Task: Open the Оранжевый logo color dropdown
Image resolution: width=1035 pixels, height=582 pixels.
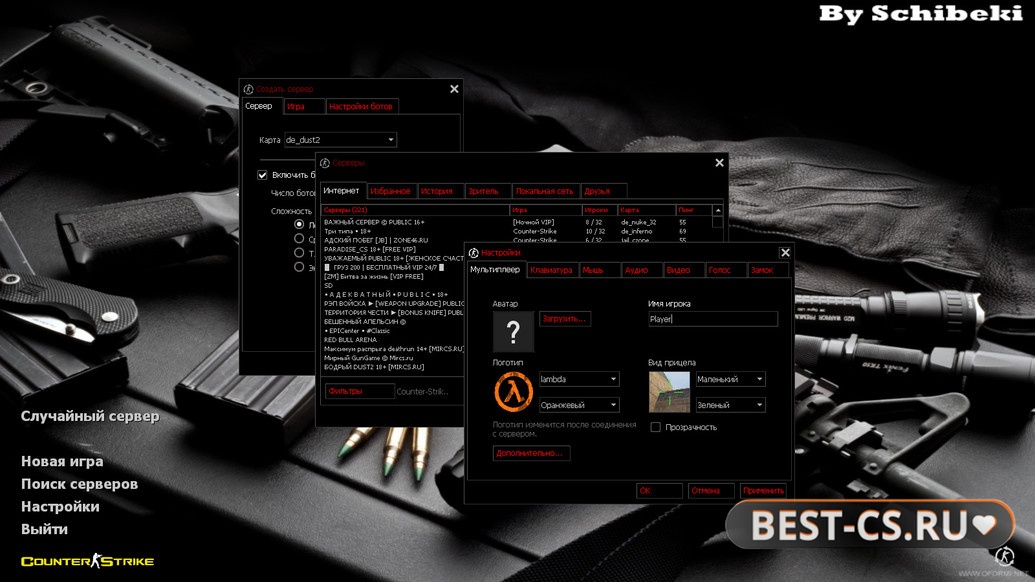Action: [x=579, y=404]
